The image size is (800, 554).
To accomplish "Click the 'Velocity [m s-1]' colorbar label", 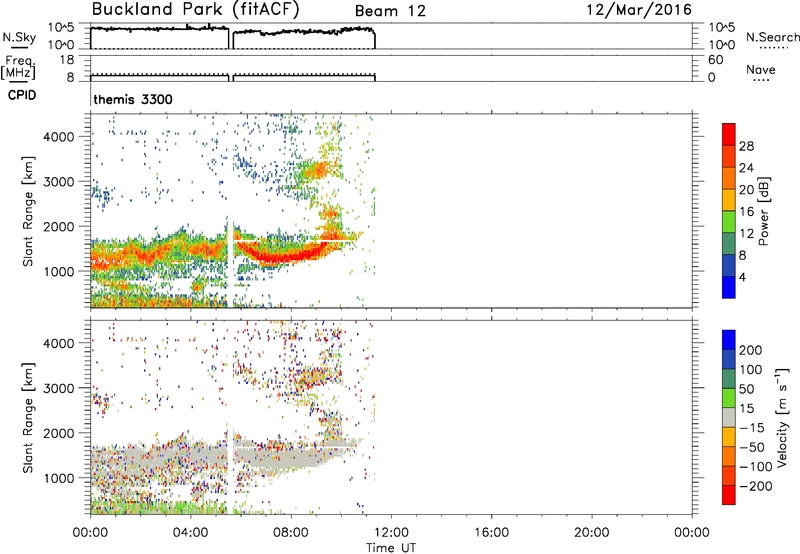I will [x=781, y=417].
